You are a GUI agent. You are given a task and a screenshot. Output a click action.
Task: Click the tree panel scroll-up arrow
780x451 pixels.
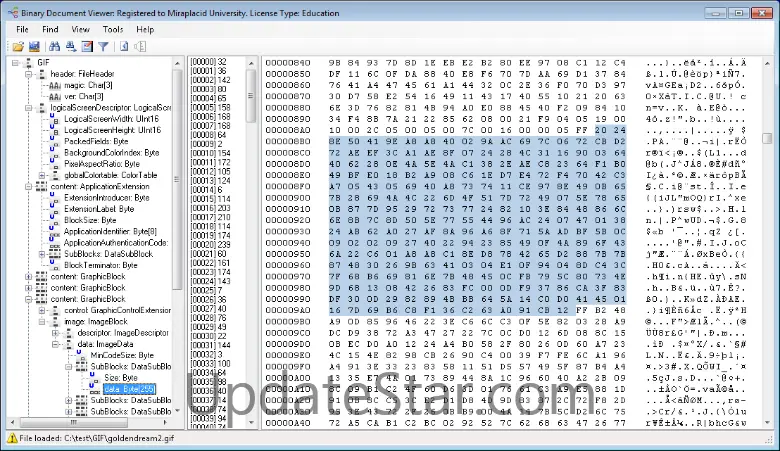pos(178,63)
